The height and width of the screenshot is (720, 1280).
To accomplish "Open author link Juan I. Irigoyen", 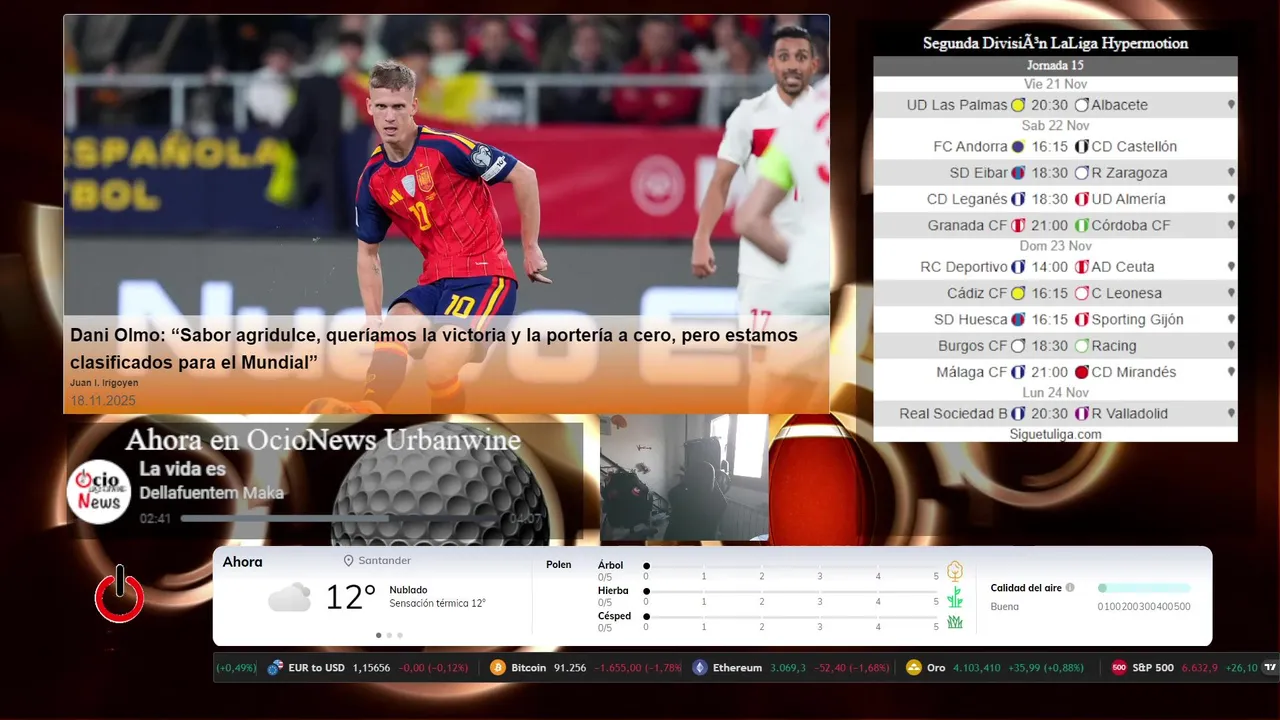I will point(104,383).
